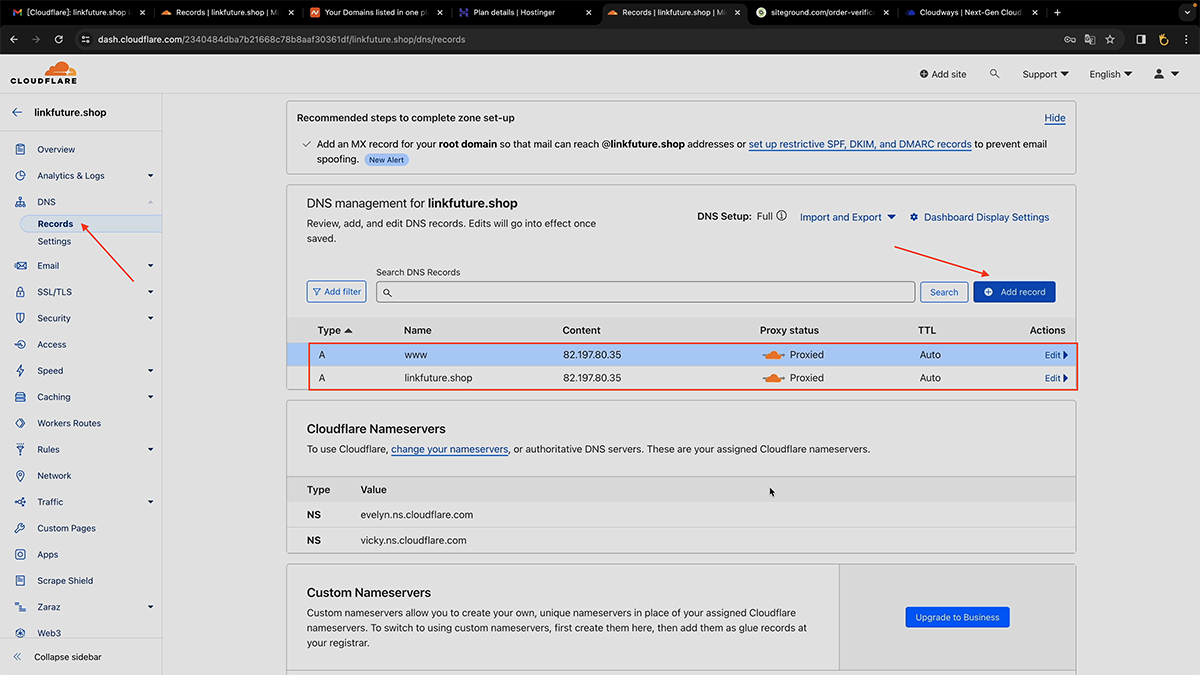Click the orange Proxied cloud in the www row
The width and height of the screenshot is (1200, 675).
[x=773, y=355]
